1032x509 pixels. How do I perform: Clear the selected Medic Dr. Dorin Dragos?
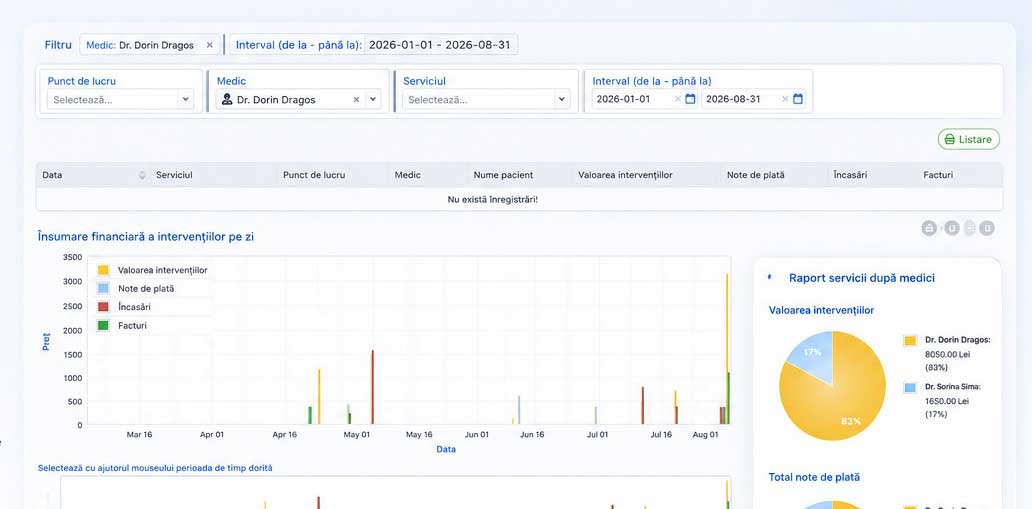(356, 99)
